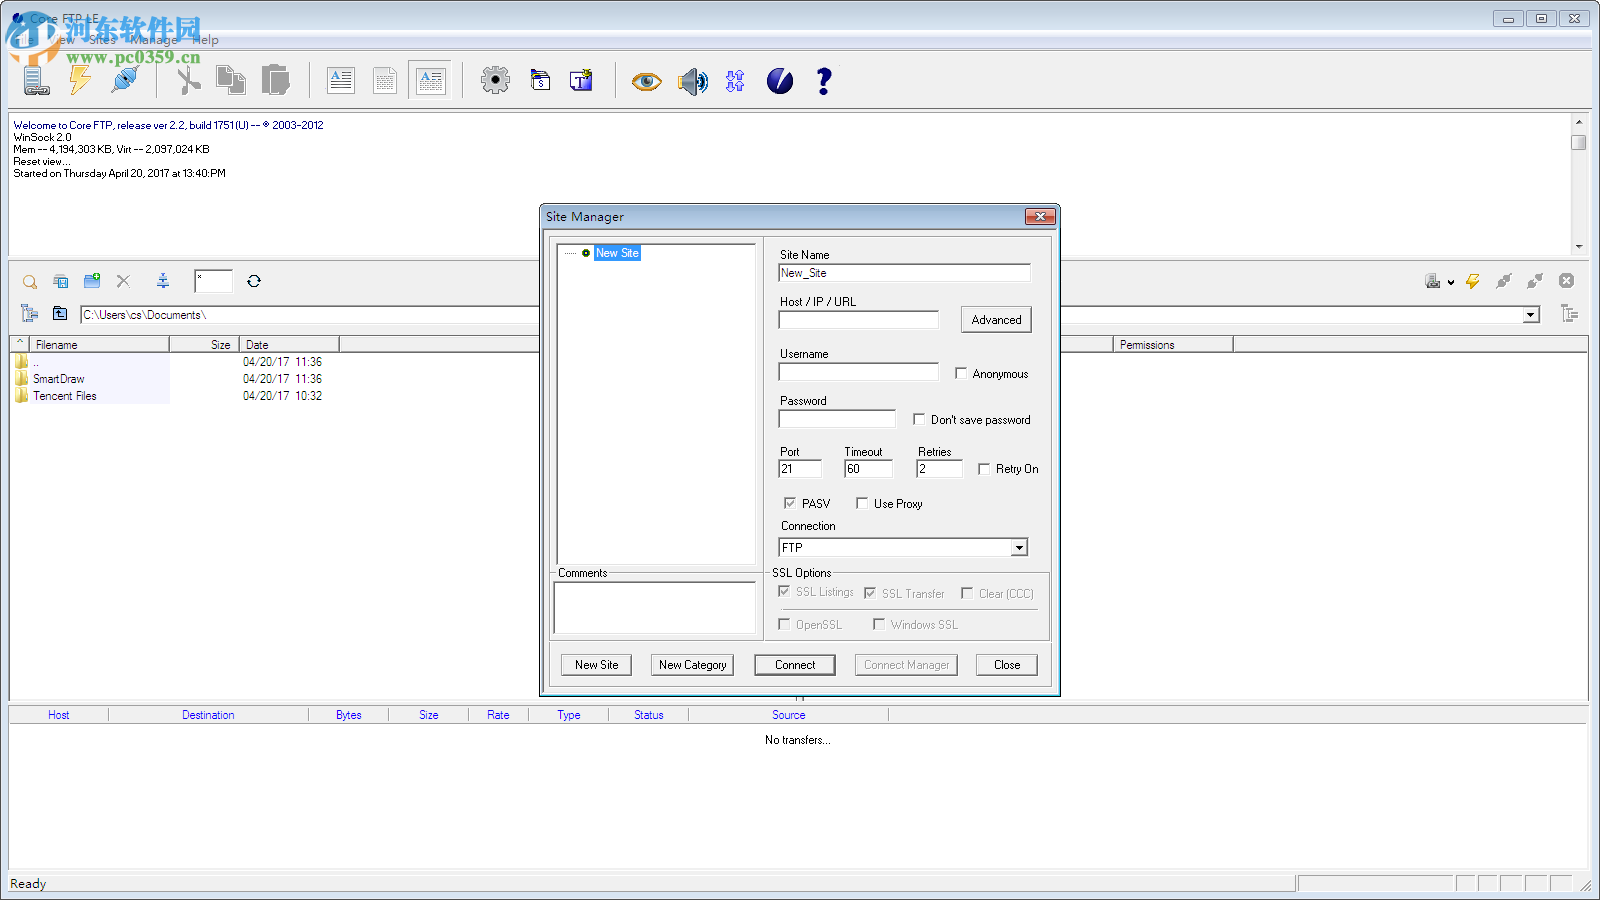The width and height of the screenshot is (1600, 900).
Task: Enable the Anonymous login checkbox
Action: pyautogui.click(x=961, y=373)
